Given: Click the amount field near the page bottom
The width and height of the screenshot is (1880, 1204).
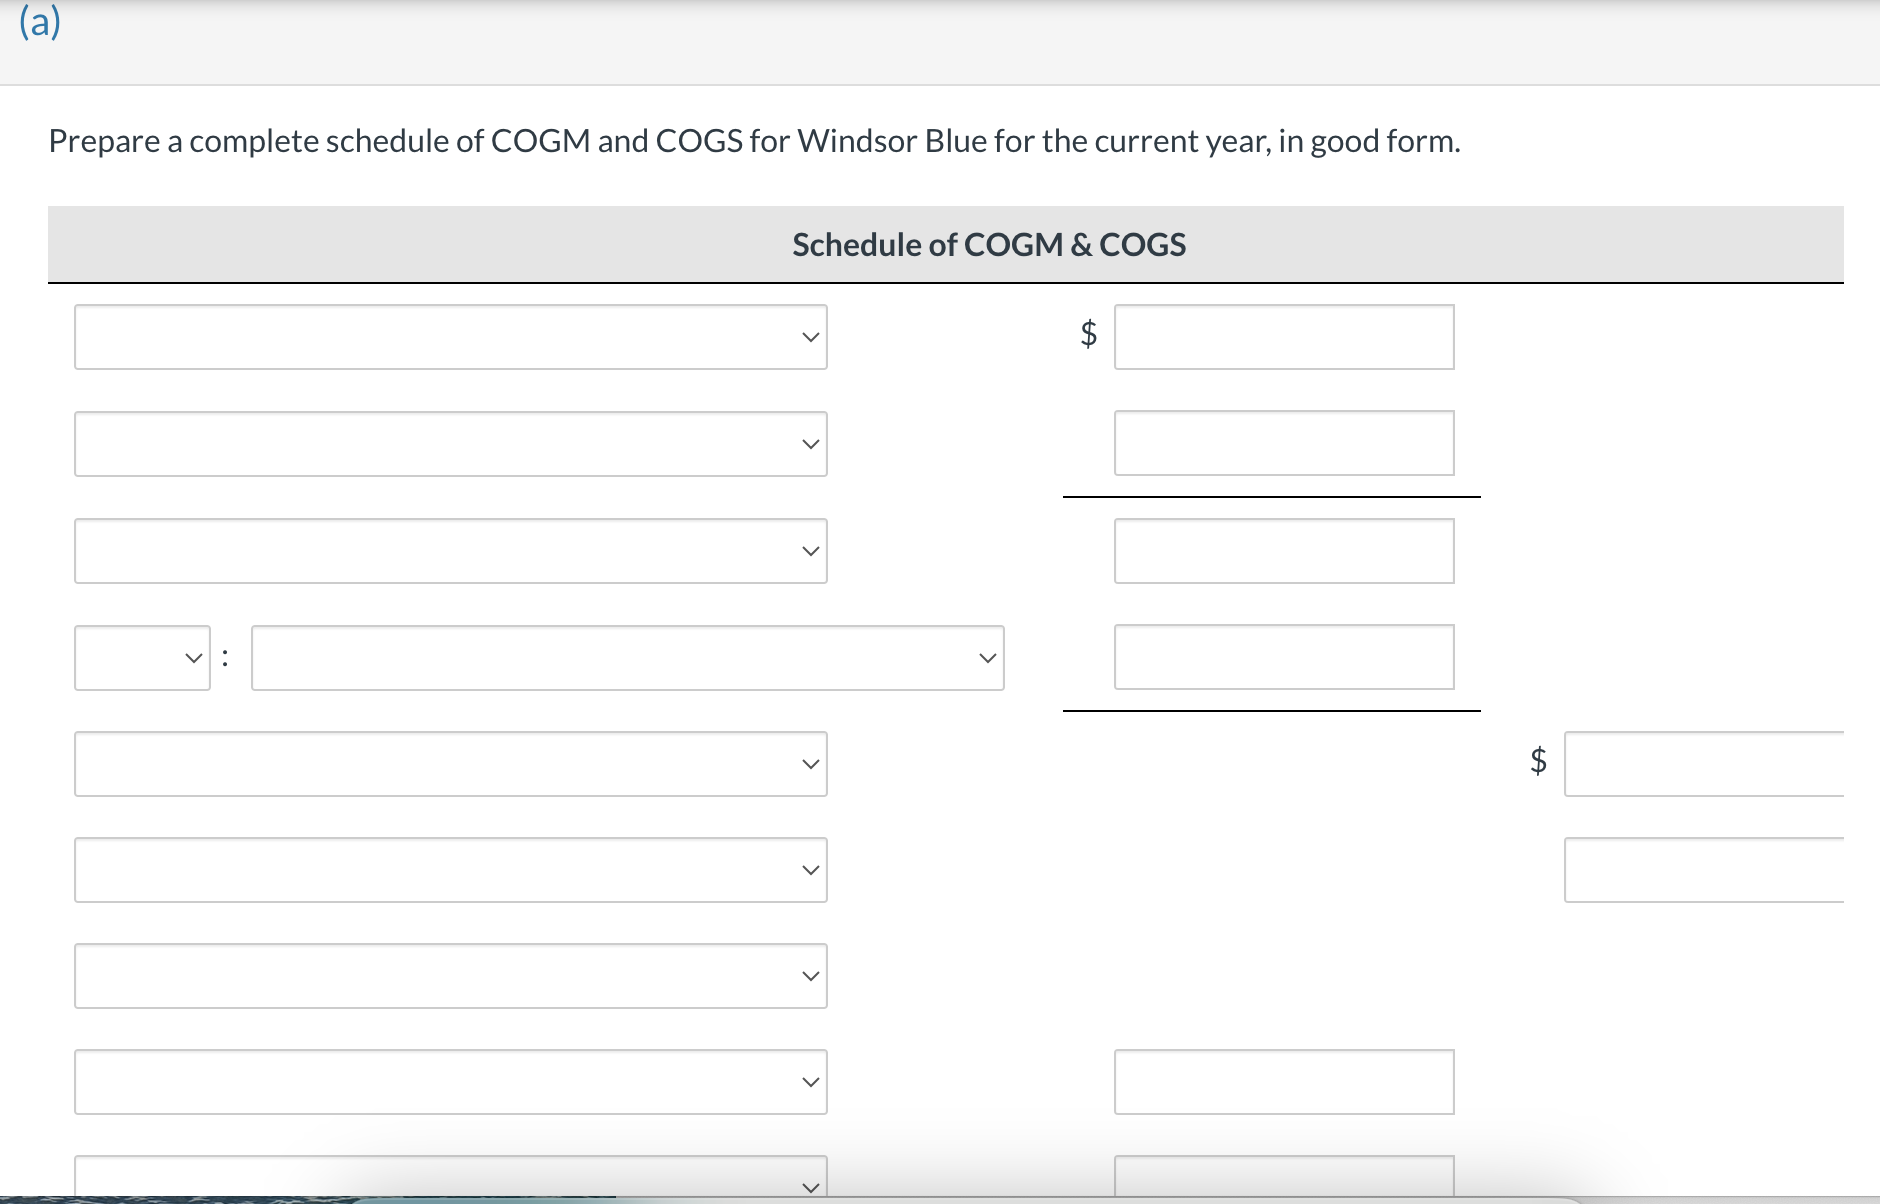Looking at the screenshot, I should click(1284, 1081).
